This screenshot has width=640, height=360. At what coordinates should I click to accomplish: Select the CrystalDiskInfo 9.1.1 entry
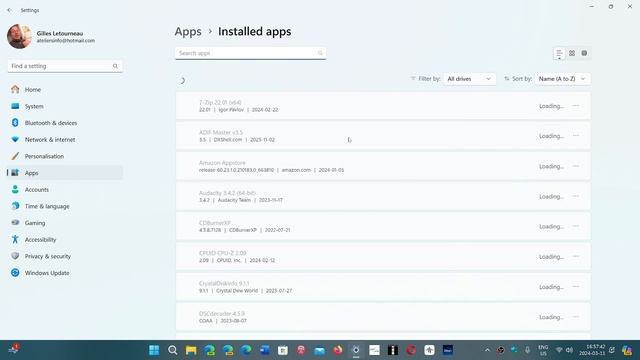point(383,287)
